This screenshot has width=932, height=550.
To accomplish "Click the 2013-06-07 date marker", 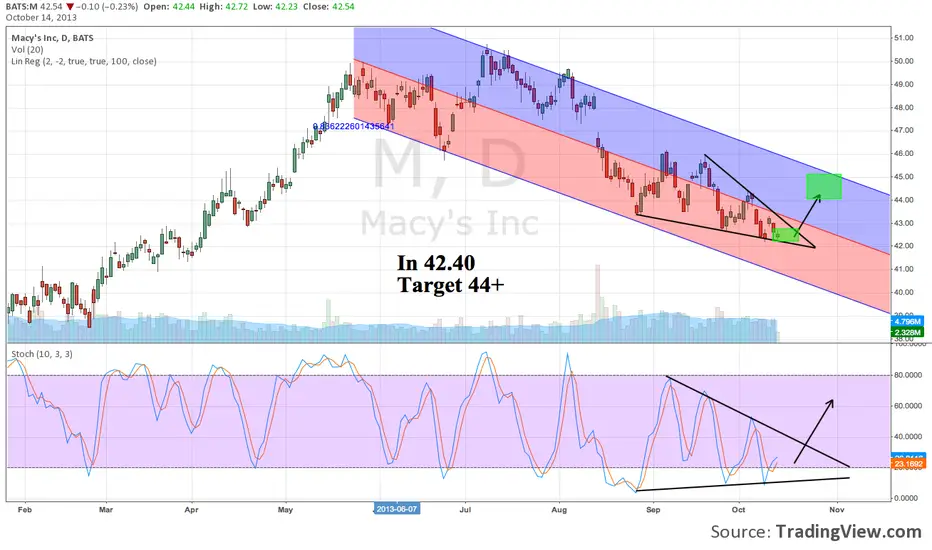I will (x=396, y=510).
